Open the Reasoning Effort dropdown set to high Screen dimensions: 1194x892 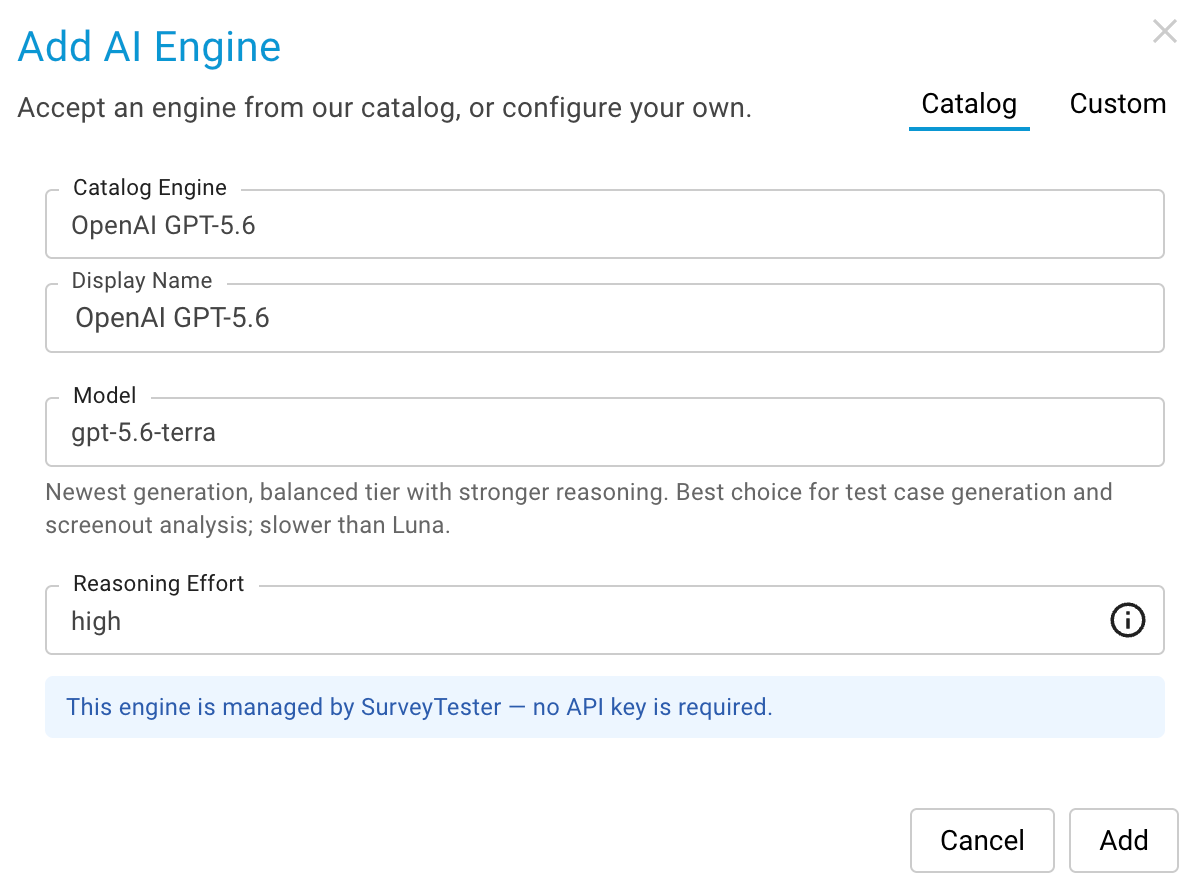(605, 620)
